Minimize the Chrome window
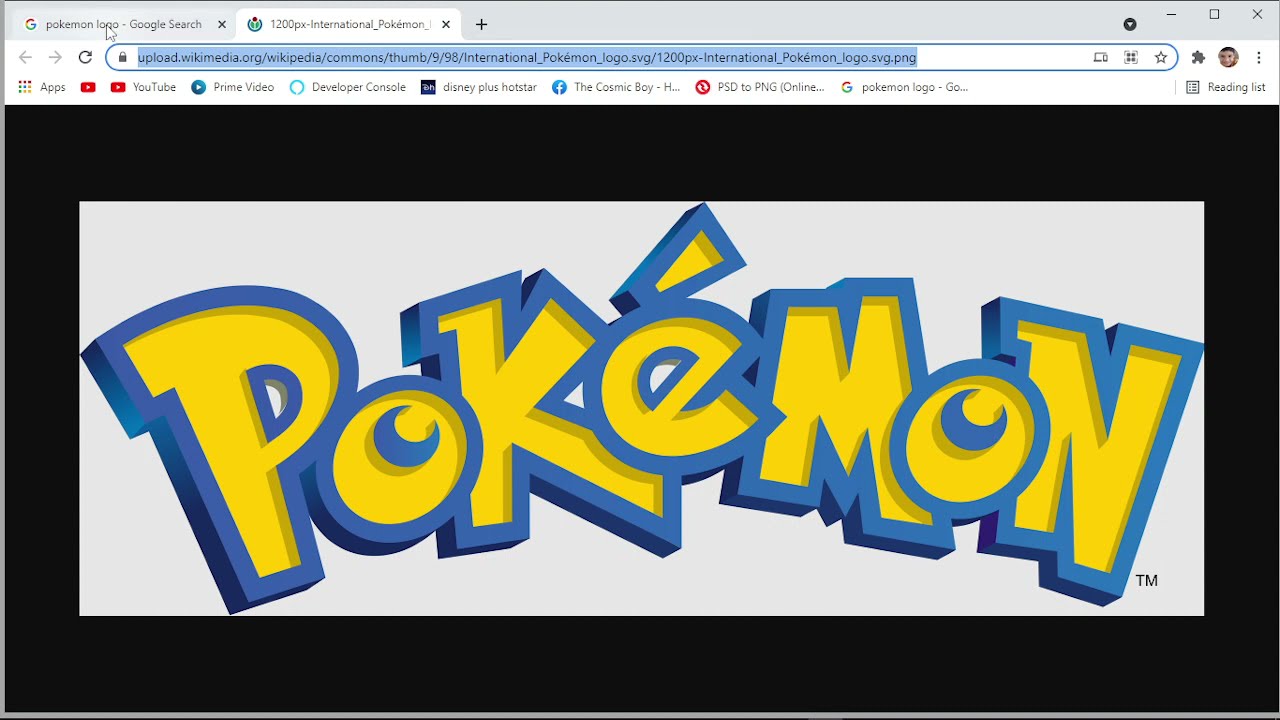Image resolution: width=1280 pixels, height=720 pixels. coord(1171,14)
